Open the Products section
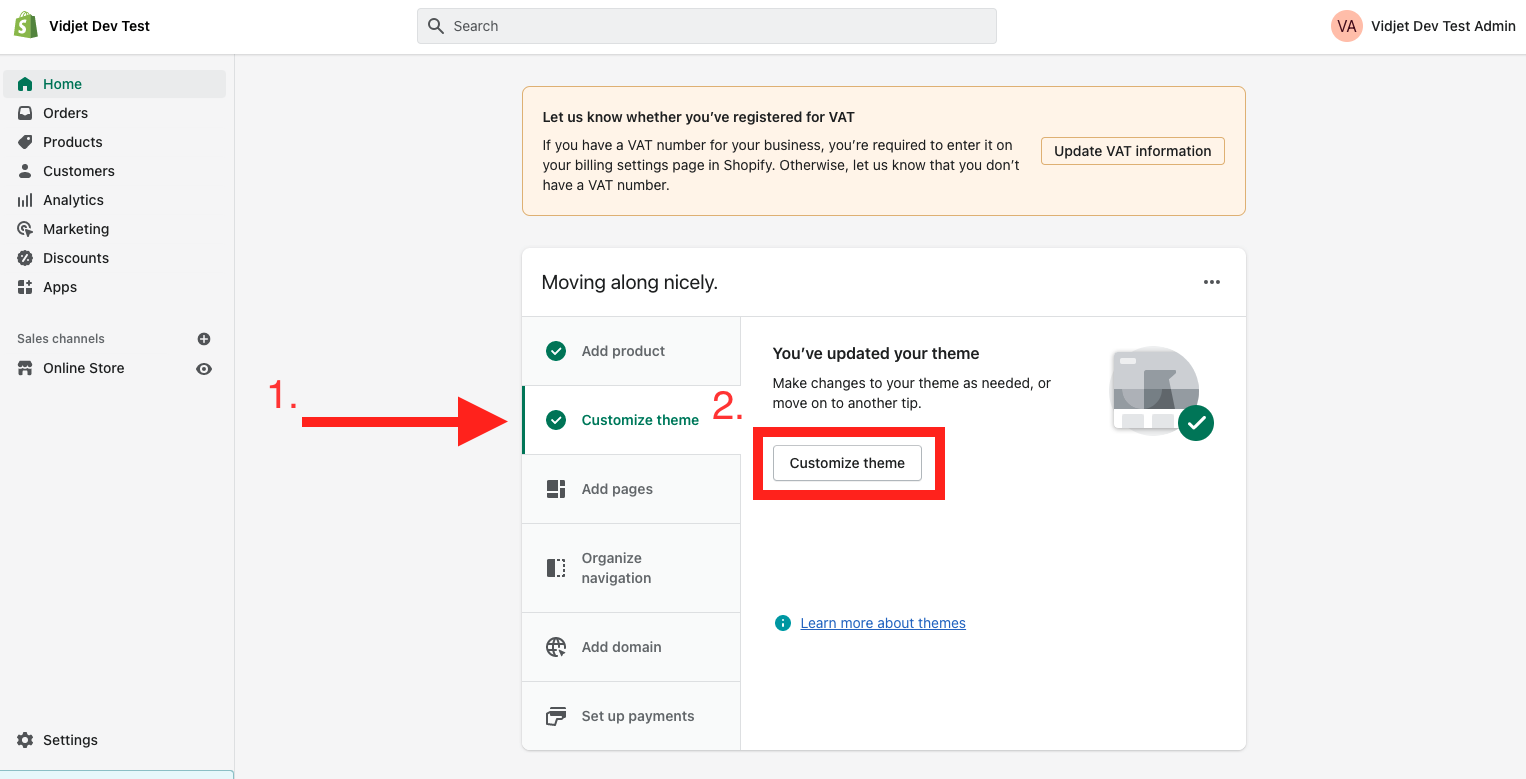1526x779 pixels. tap(115, 142)
